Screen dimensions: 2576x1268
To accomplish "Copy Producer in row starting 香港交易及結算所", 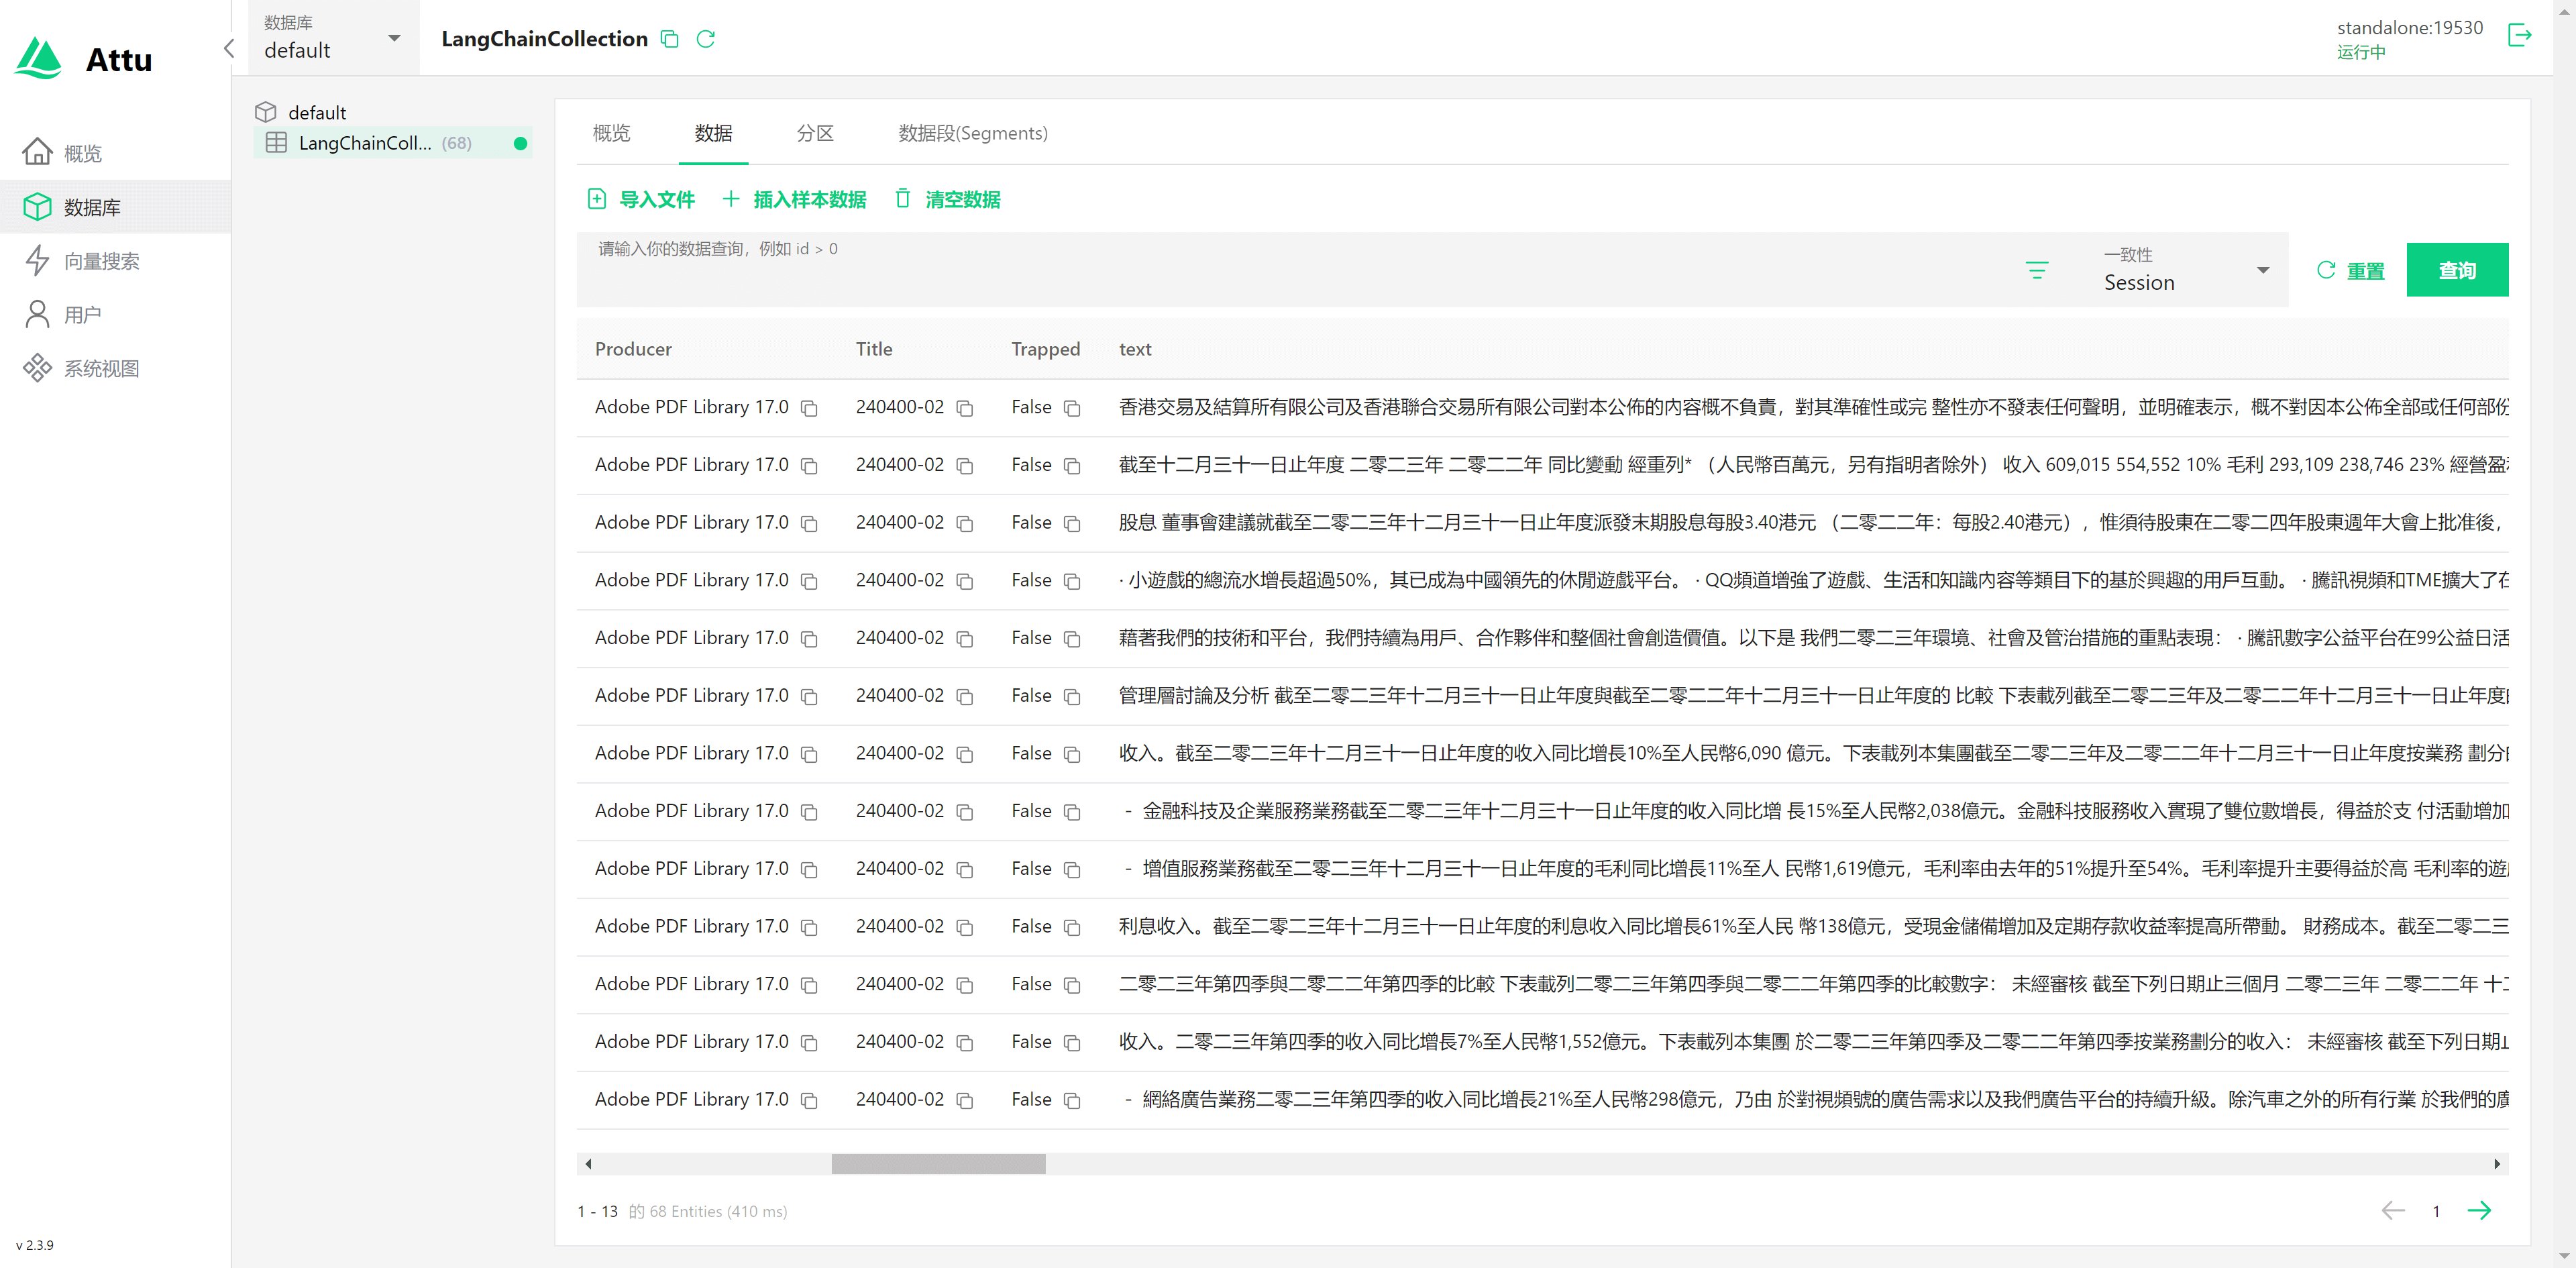I will click(809, 408).
